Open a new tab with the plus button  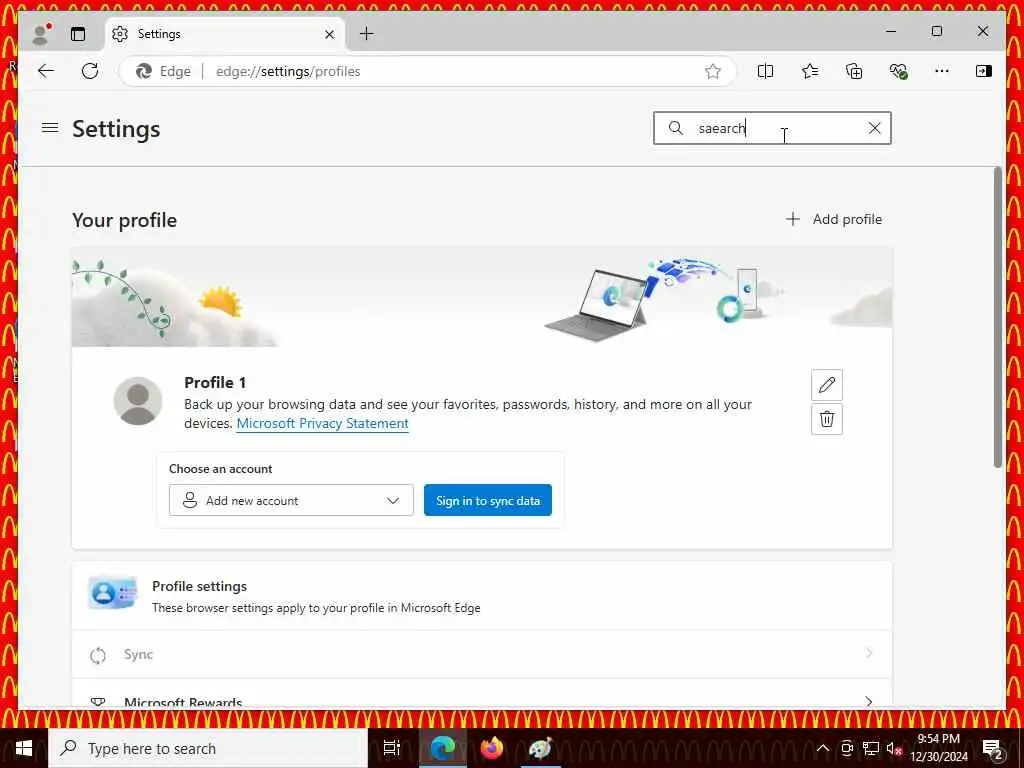(x=367, y=33)
